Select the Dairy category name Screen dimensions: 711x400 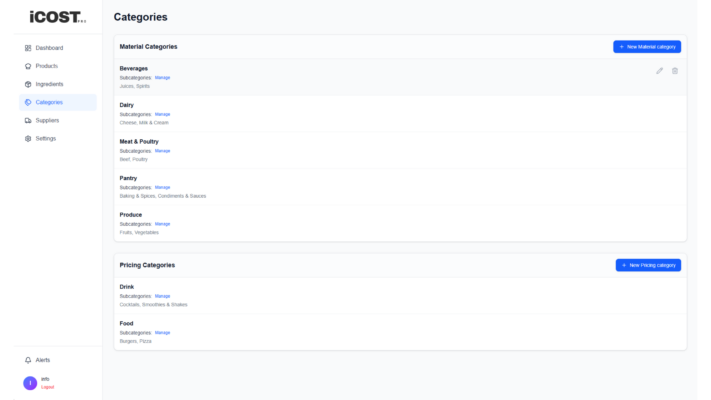coord(127,105)
